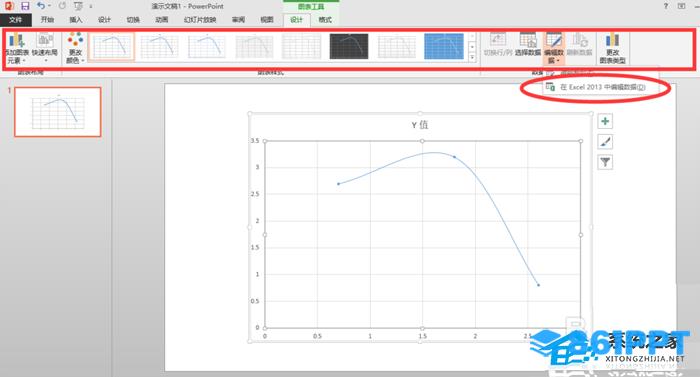Select slide 1 thumbnail in slide panel
Image resolution: width=700 pixels, height=377 pixels.
pyautogui.click(x=58, y=112)
